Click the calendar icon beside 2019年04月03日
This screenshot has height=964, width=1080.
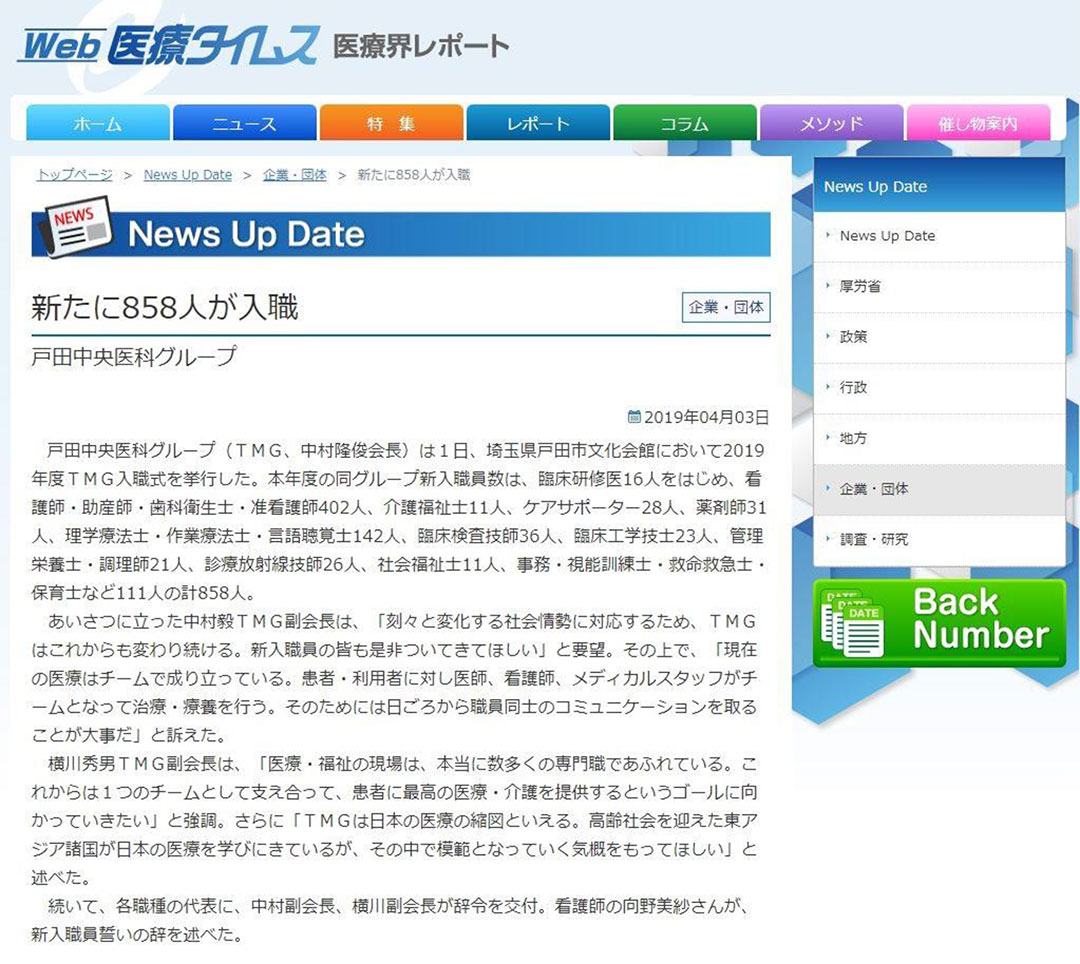pyautogui.click(x=634, y=417)
